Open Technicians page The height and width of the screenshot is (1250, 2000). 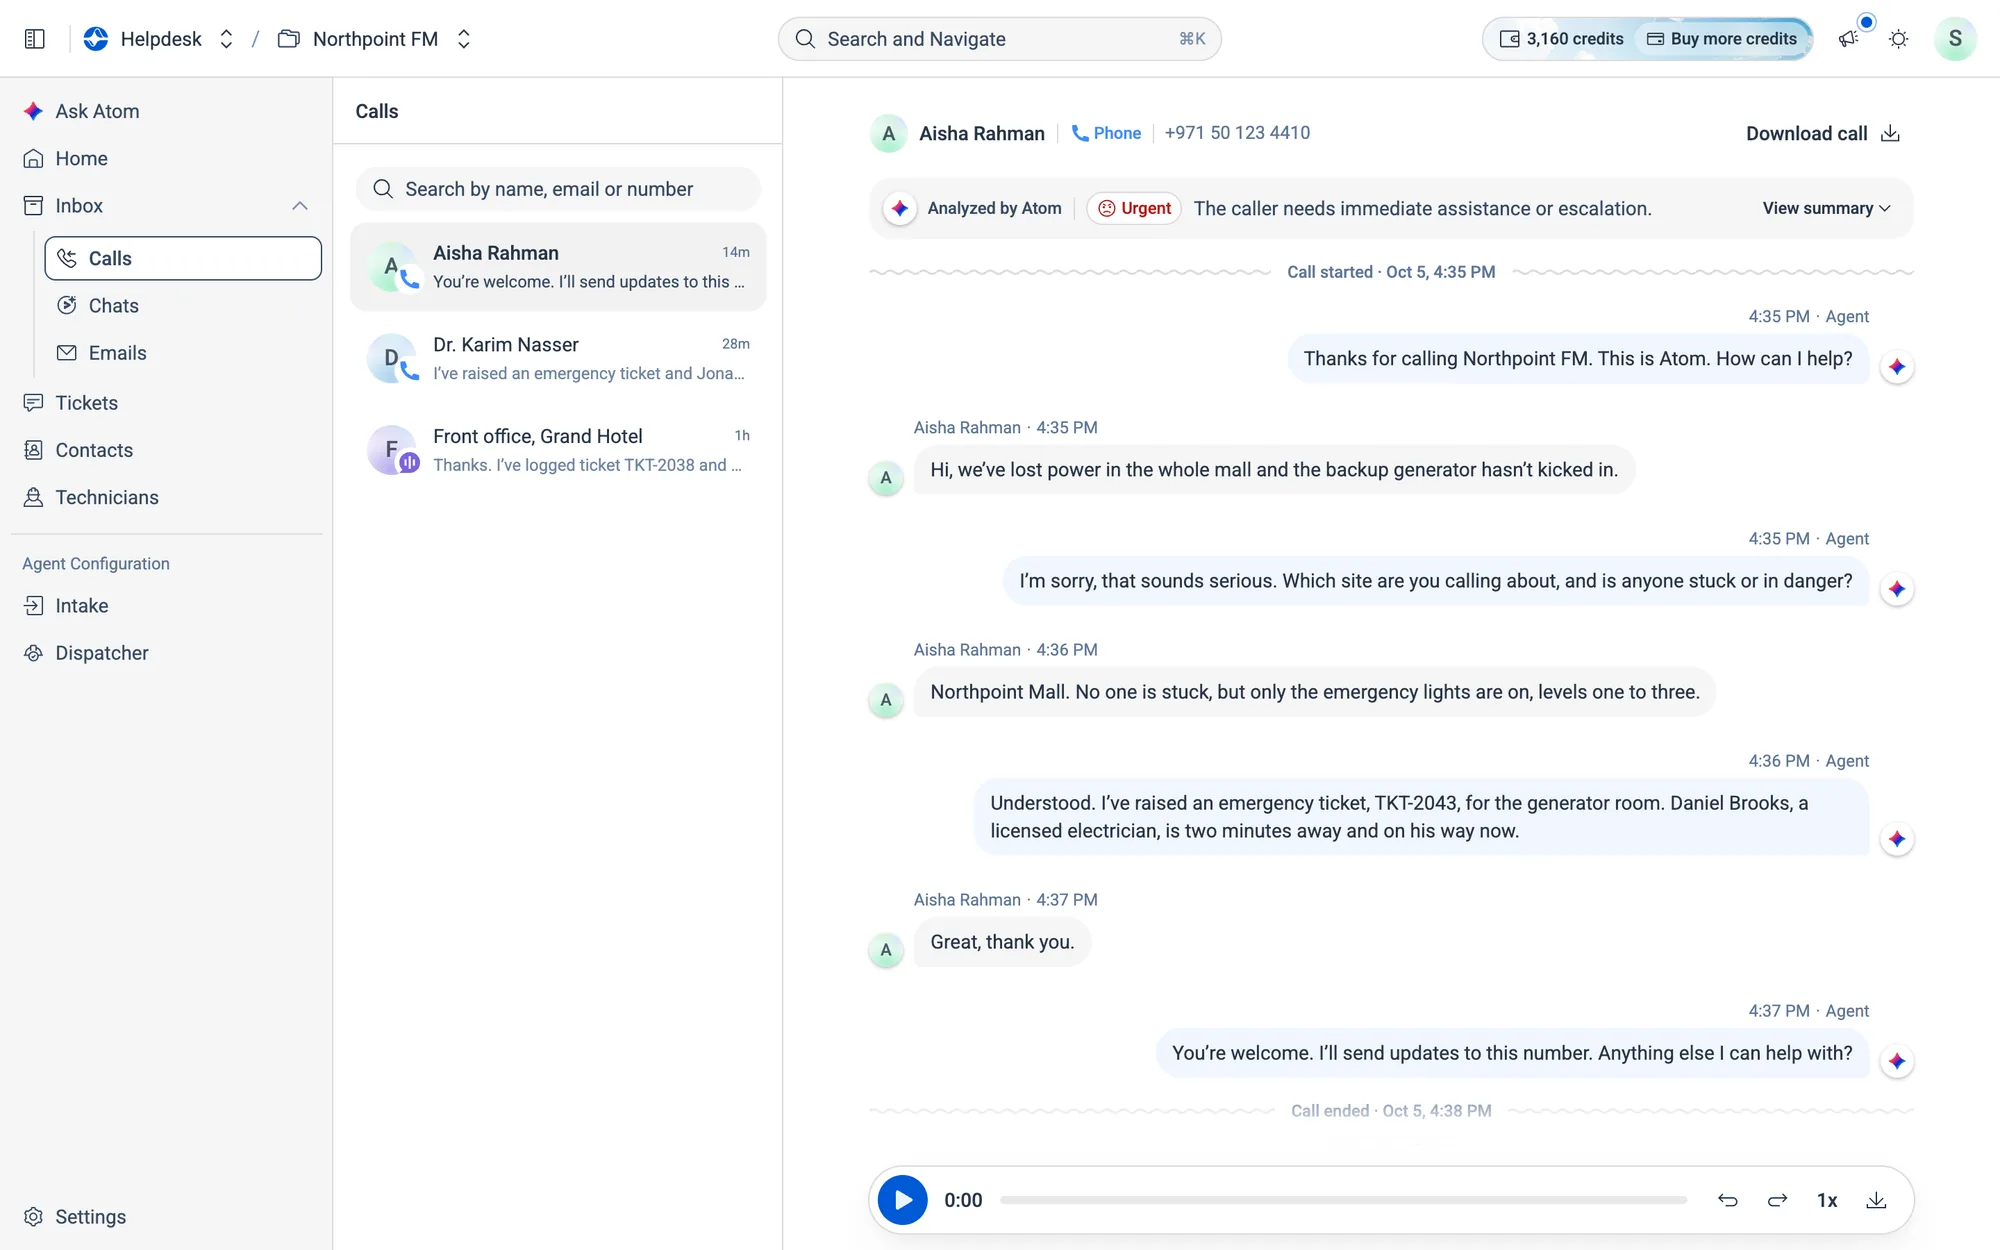[x=90, y=497]
